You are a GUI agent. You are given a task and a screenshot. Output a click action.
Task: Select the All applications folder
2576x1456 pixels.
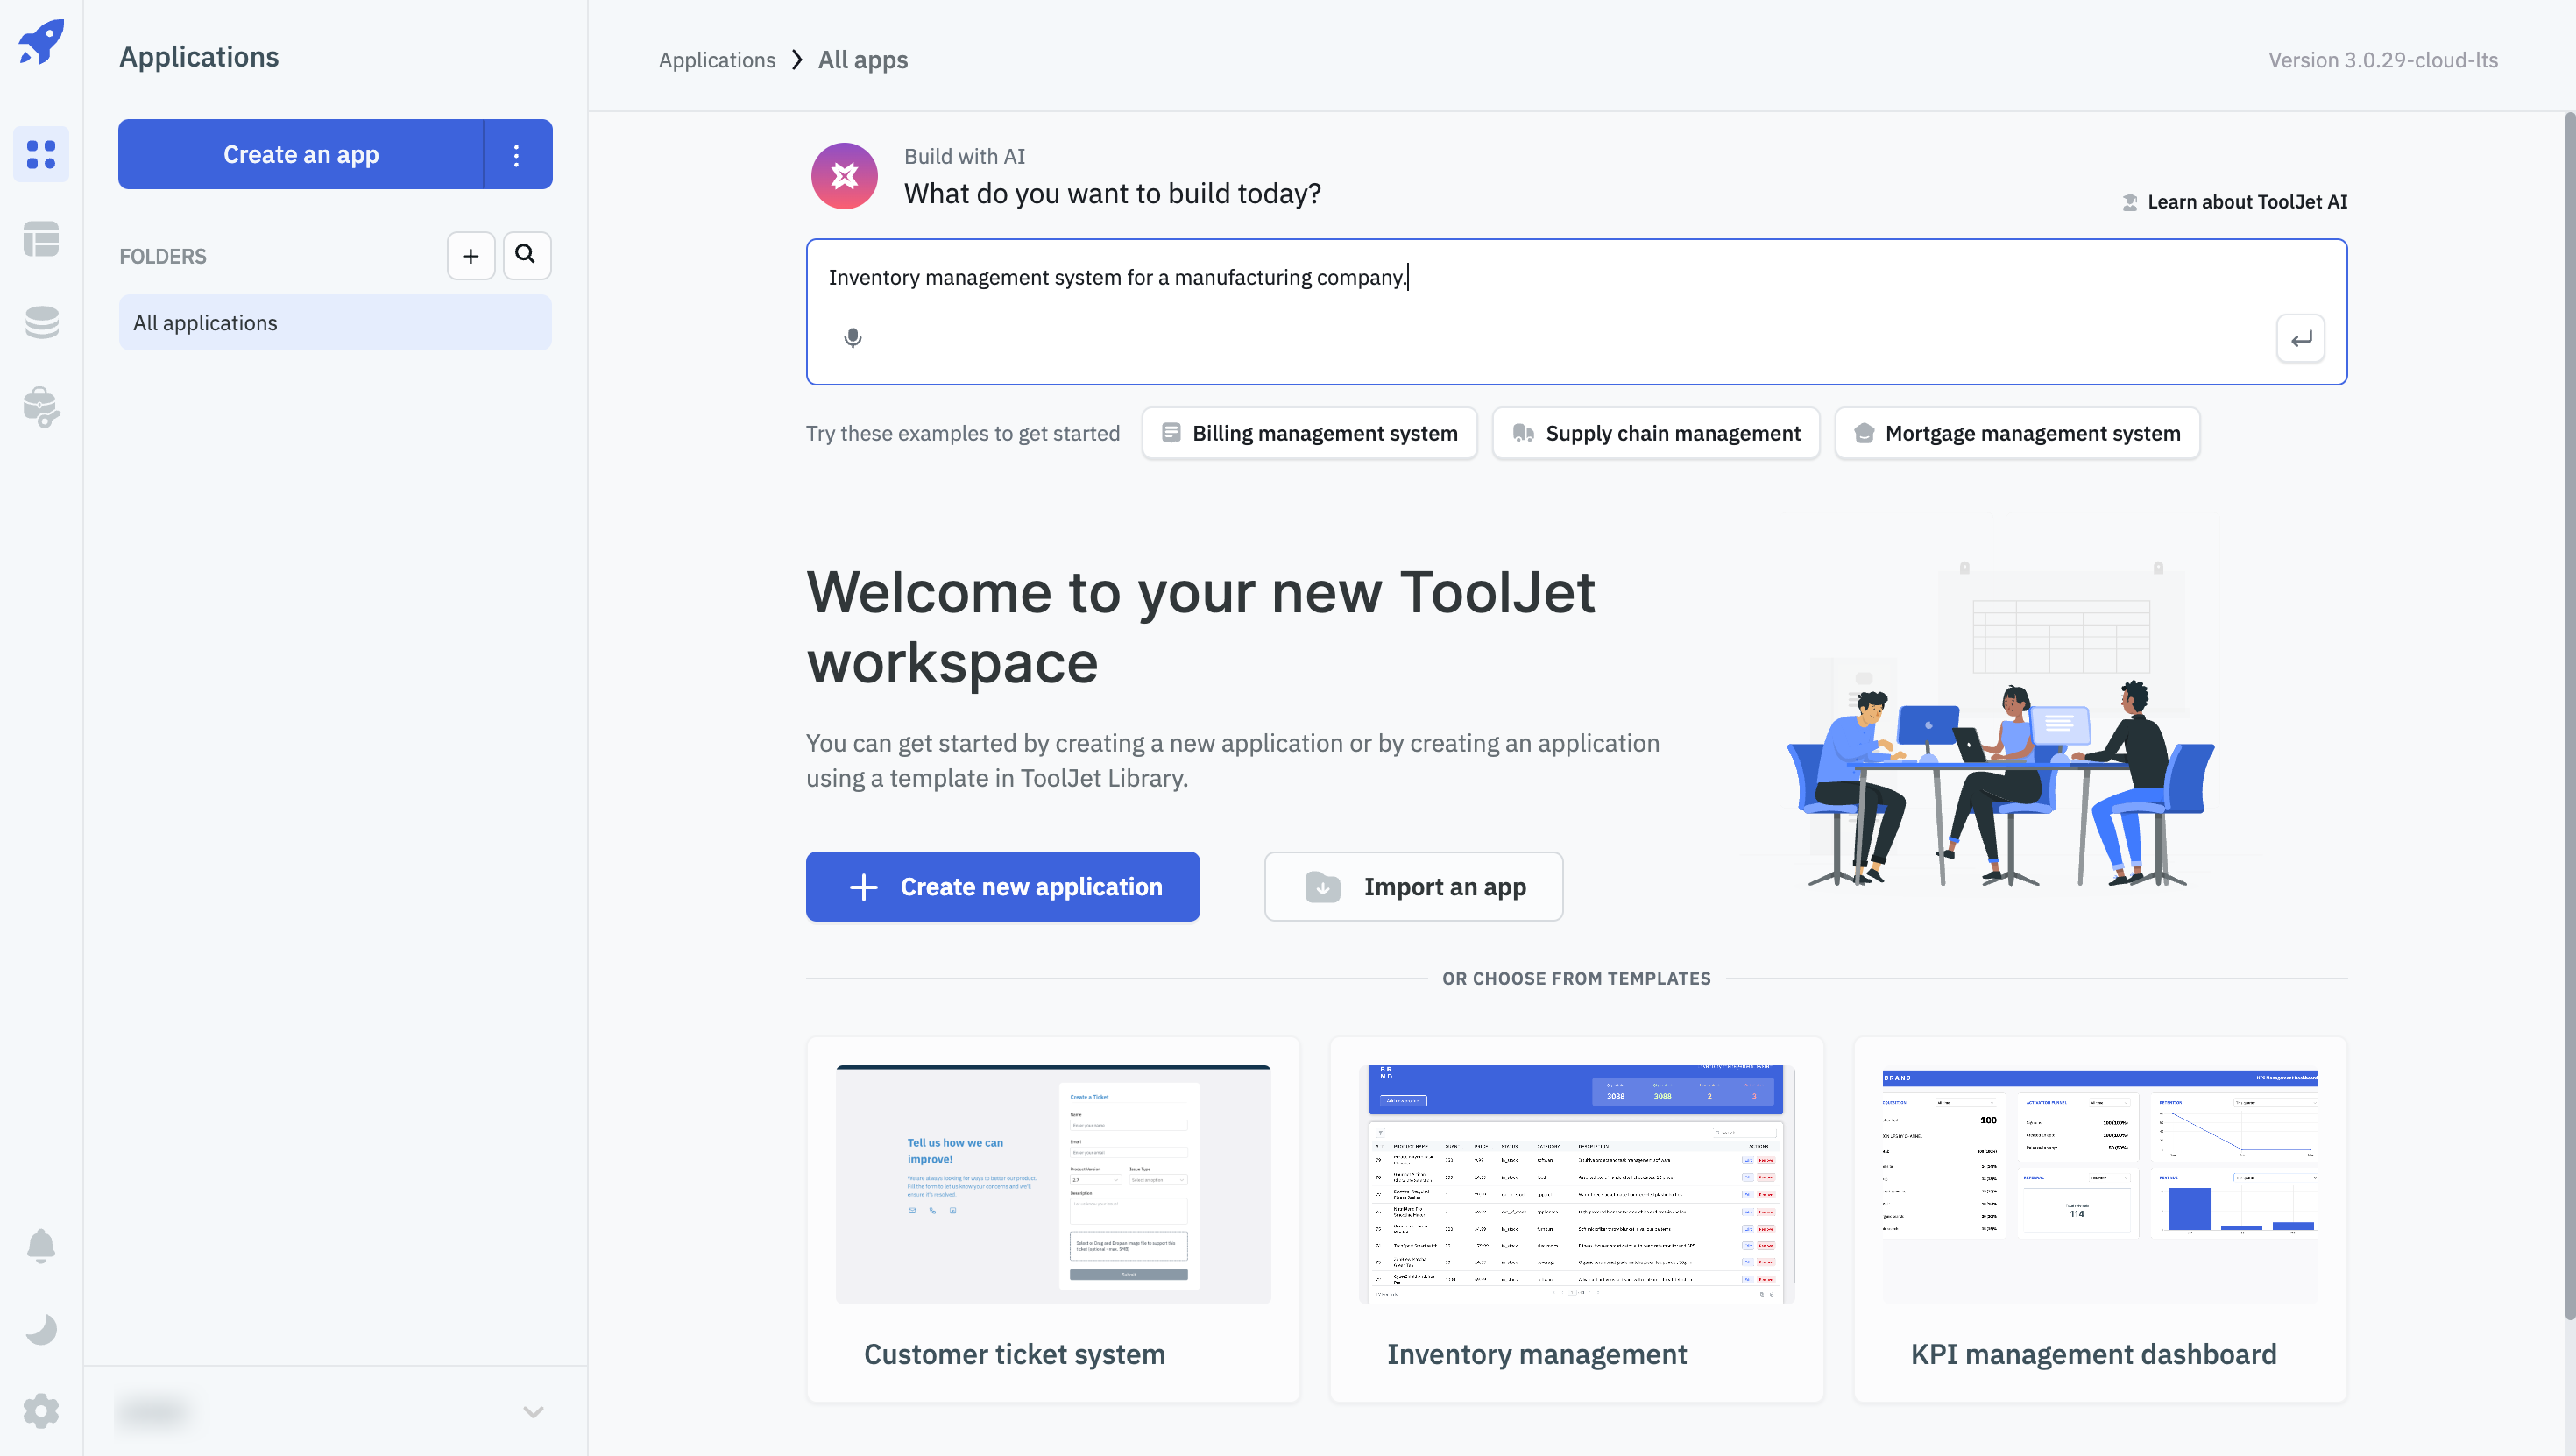click(335, 322)
